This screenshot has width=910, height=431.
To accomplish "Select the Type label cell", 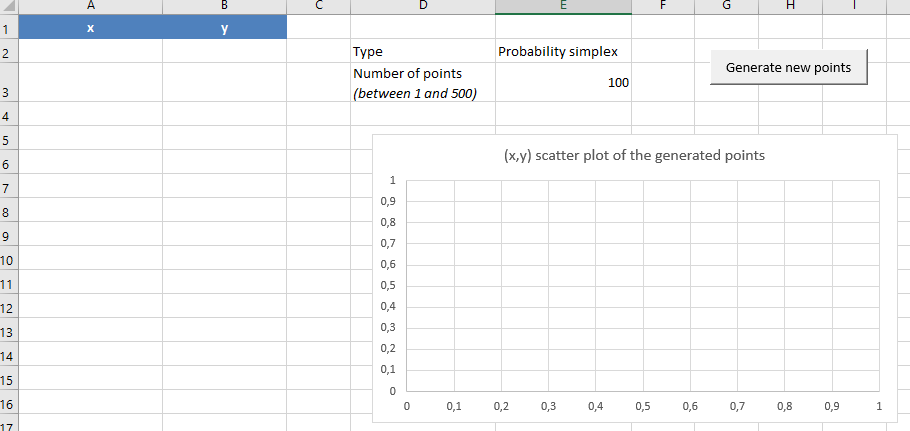I will point(422,51).
